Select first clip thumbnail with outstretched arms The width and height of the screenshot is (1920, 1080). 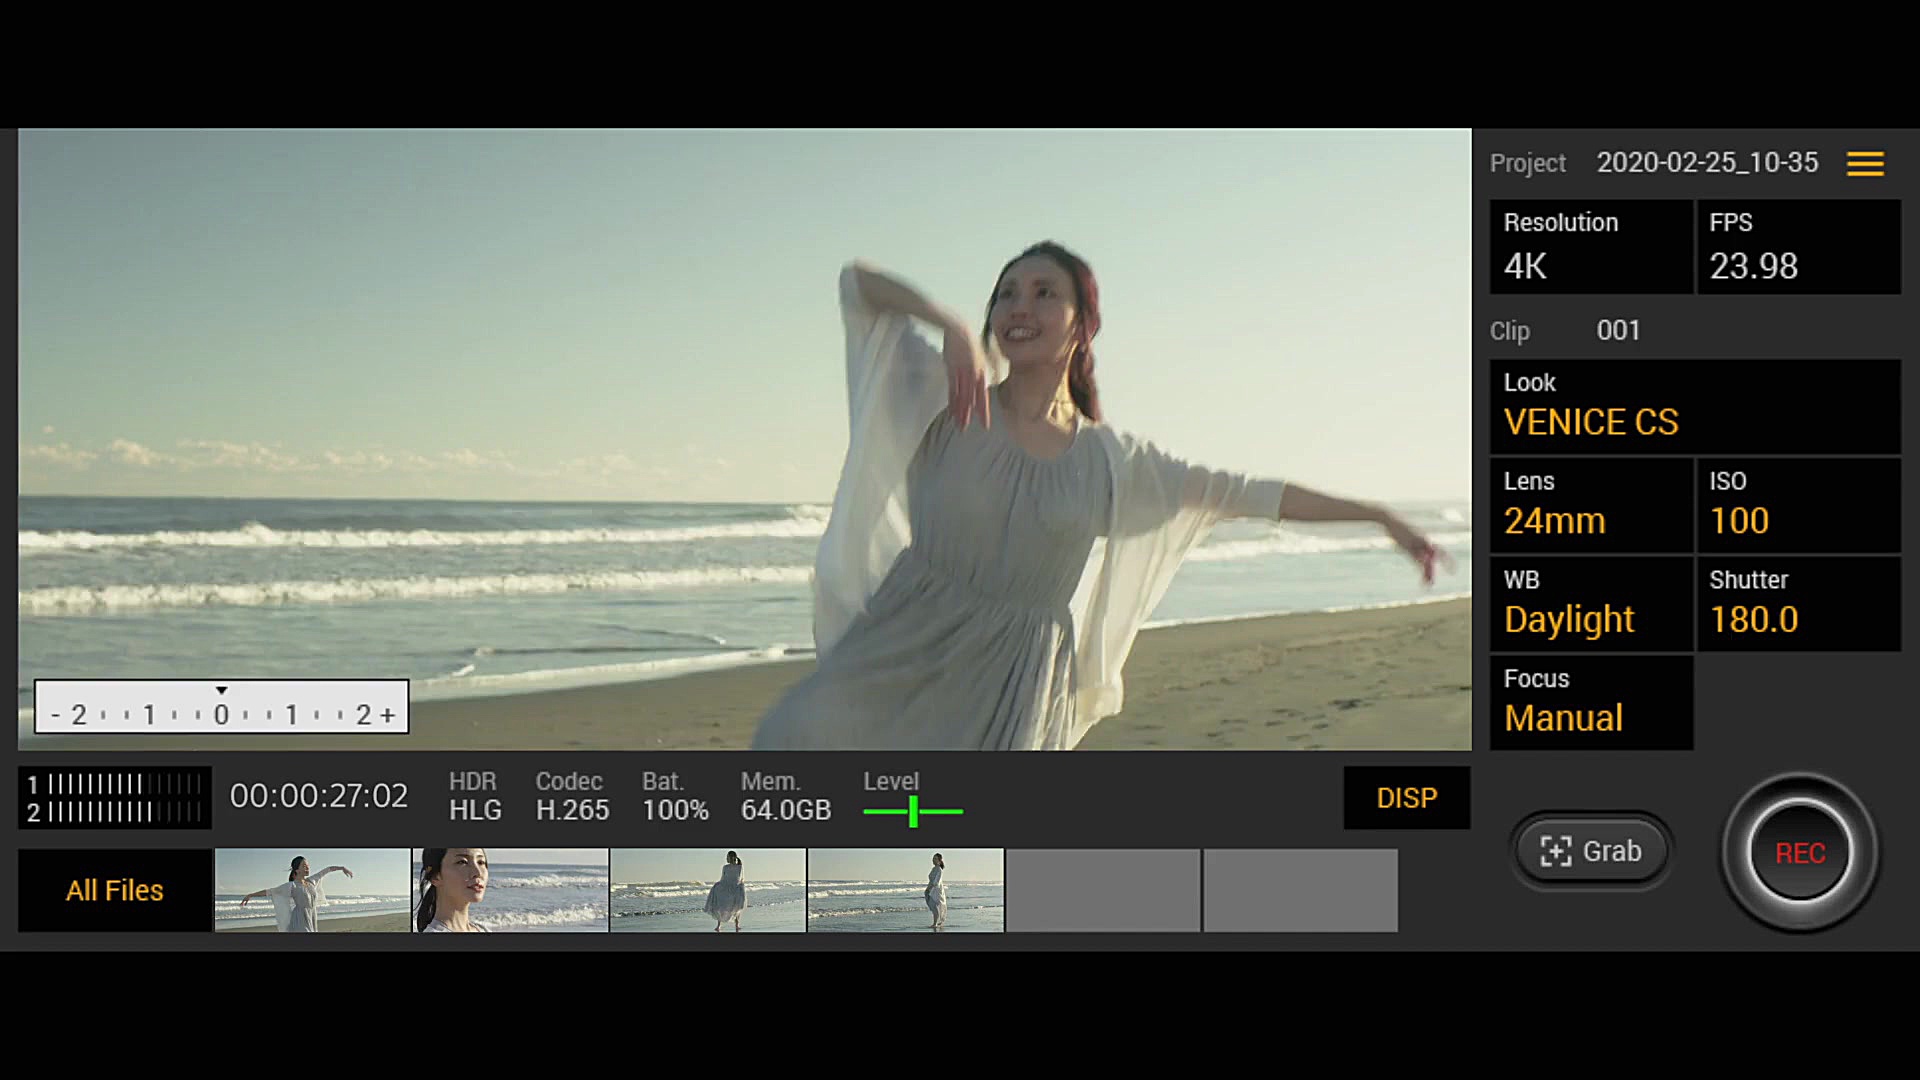point(312,890)
